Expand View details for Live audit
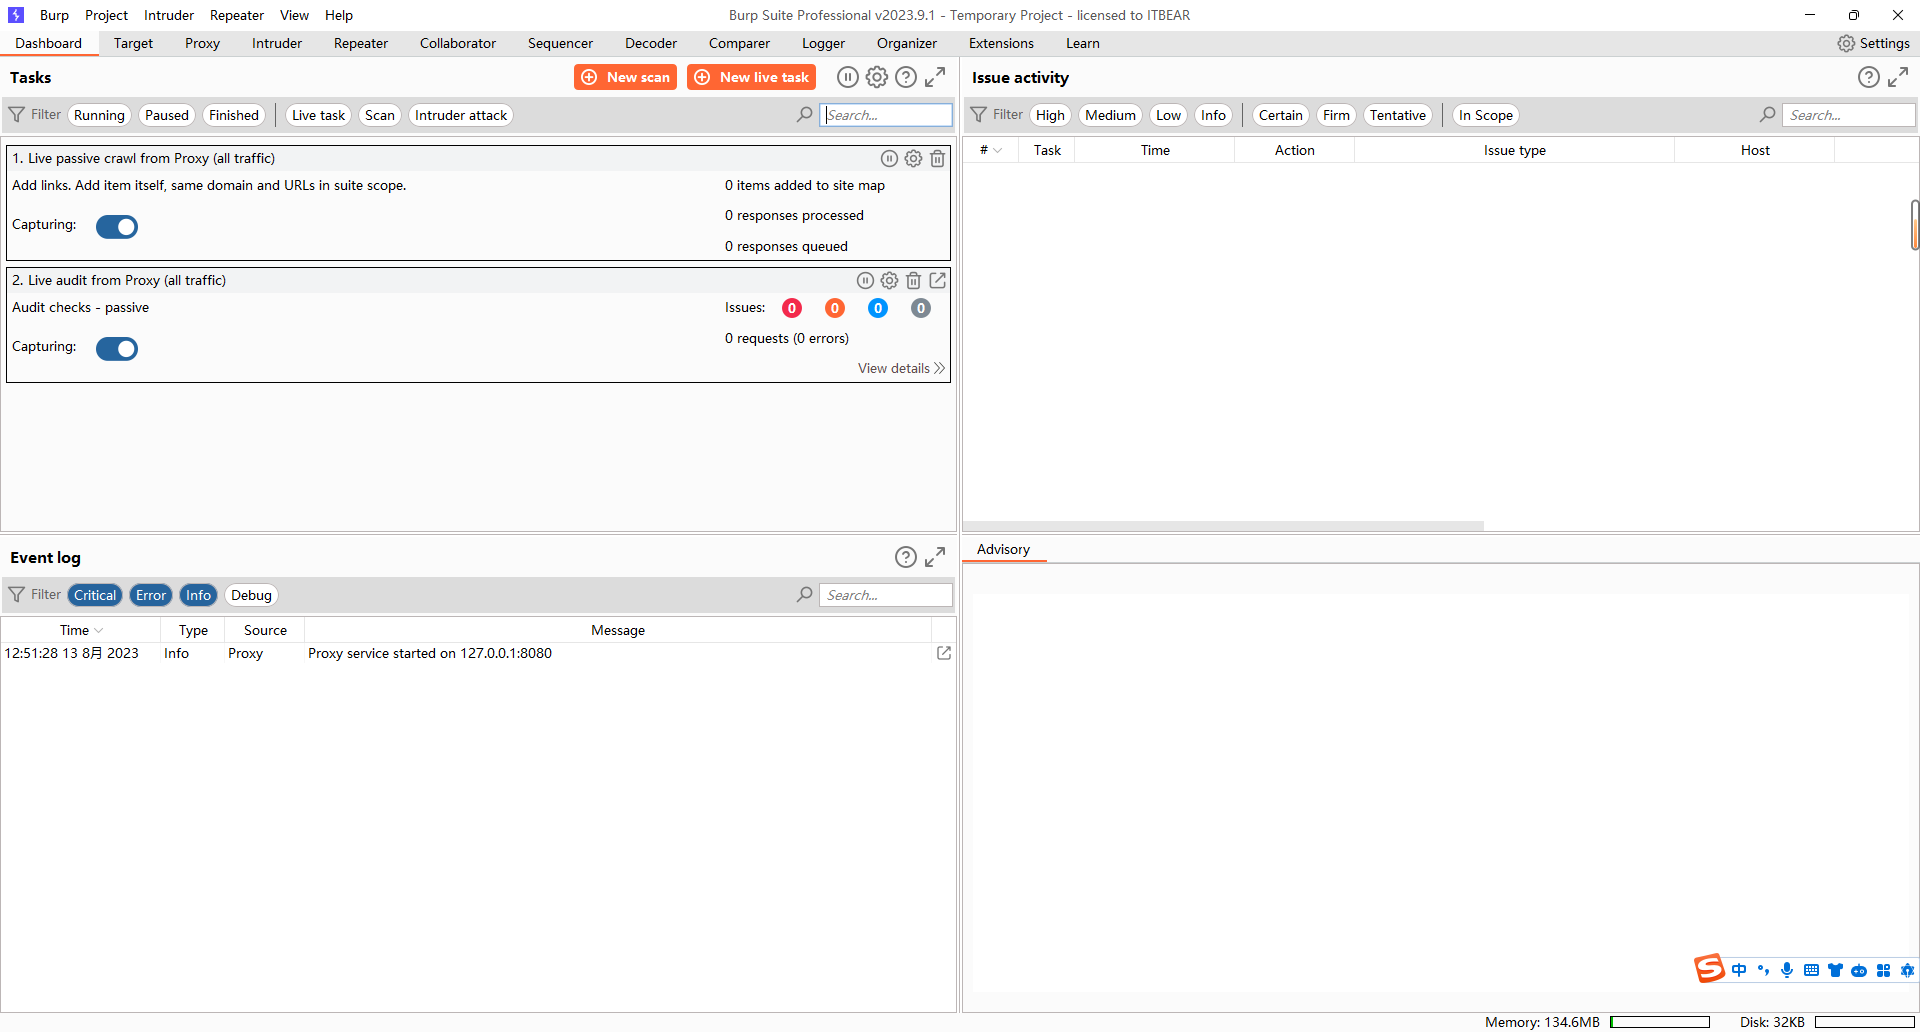The image size is (1920, 1032). [901, 368]
